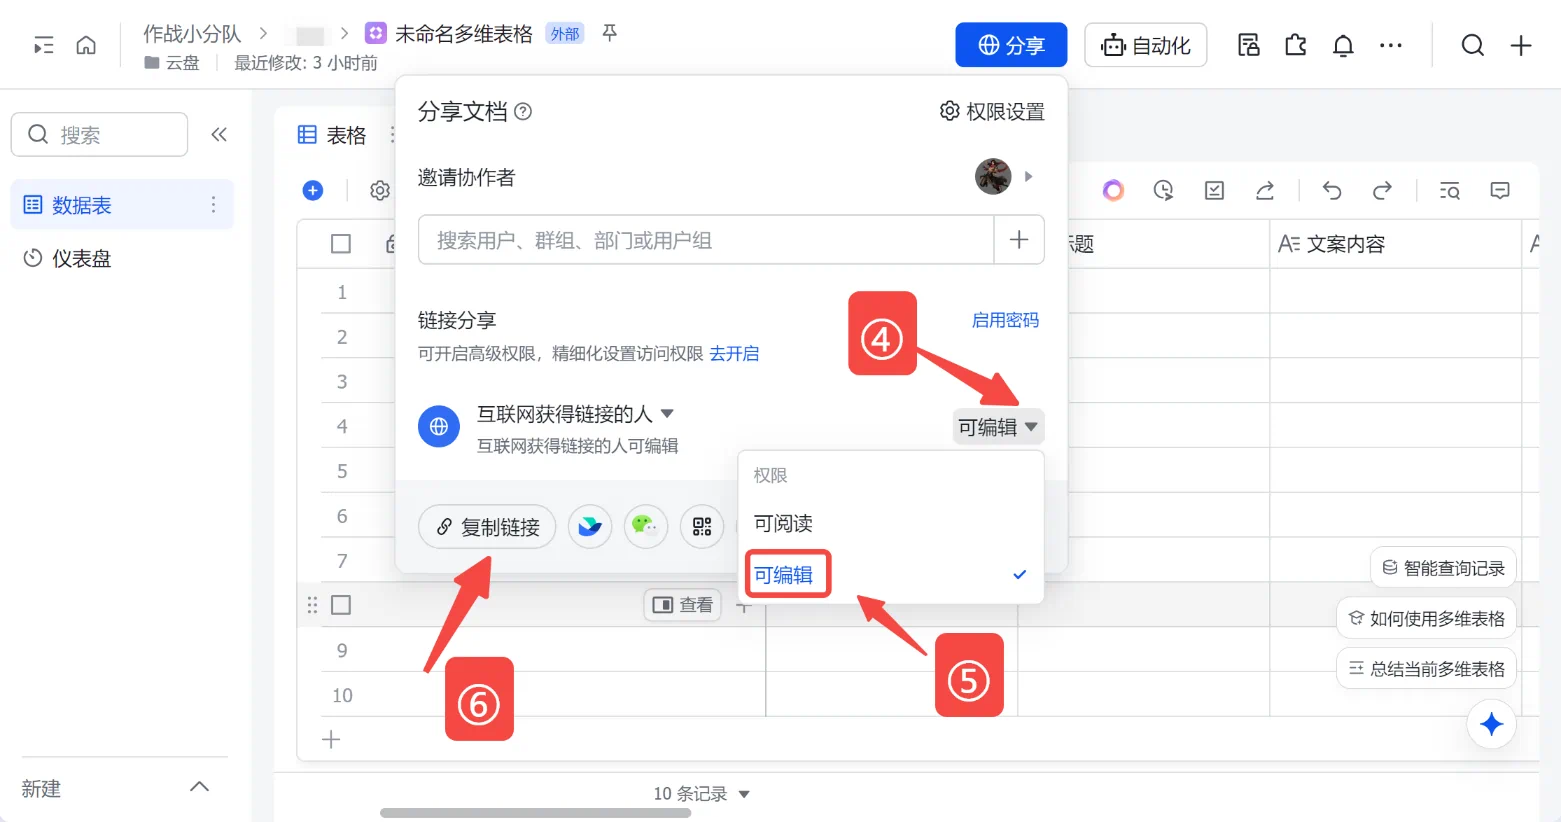1561x822 pixels.
Task: Click the home icon in top bar
Action: click(x=86, y=45)
